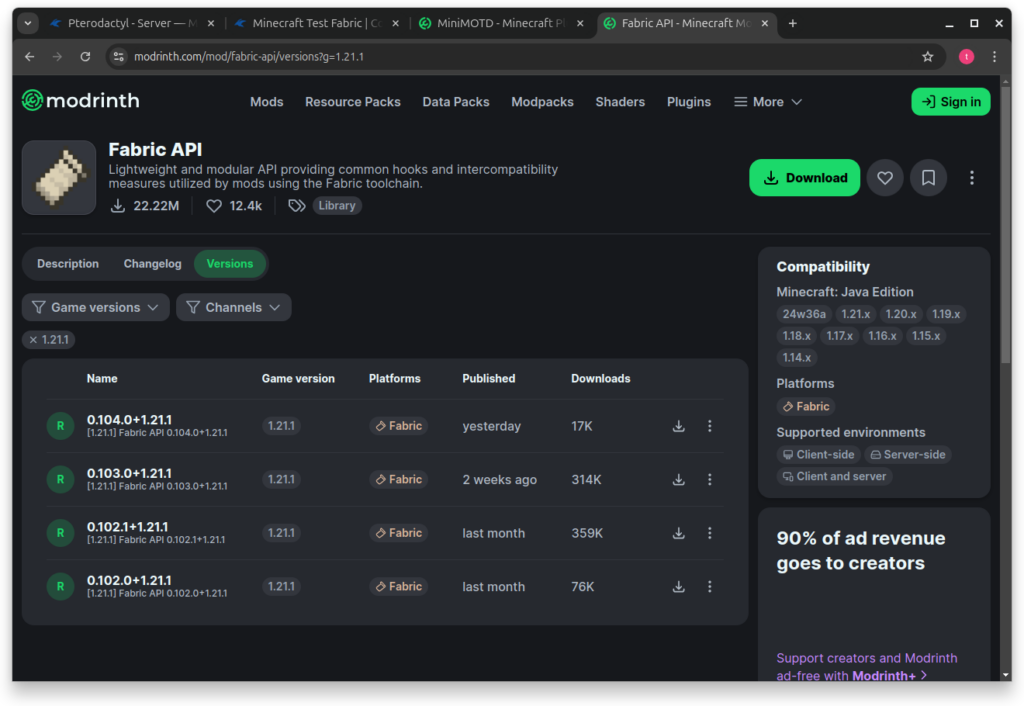Download version 0.104.0+1.21.1 via row icon
Screen dimensions: 1024x706
click(679, 426)
